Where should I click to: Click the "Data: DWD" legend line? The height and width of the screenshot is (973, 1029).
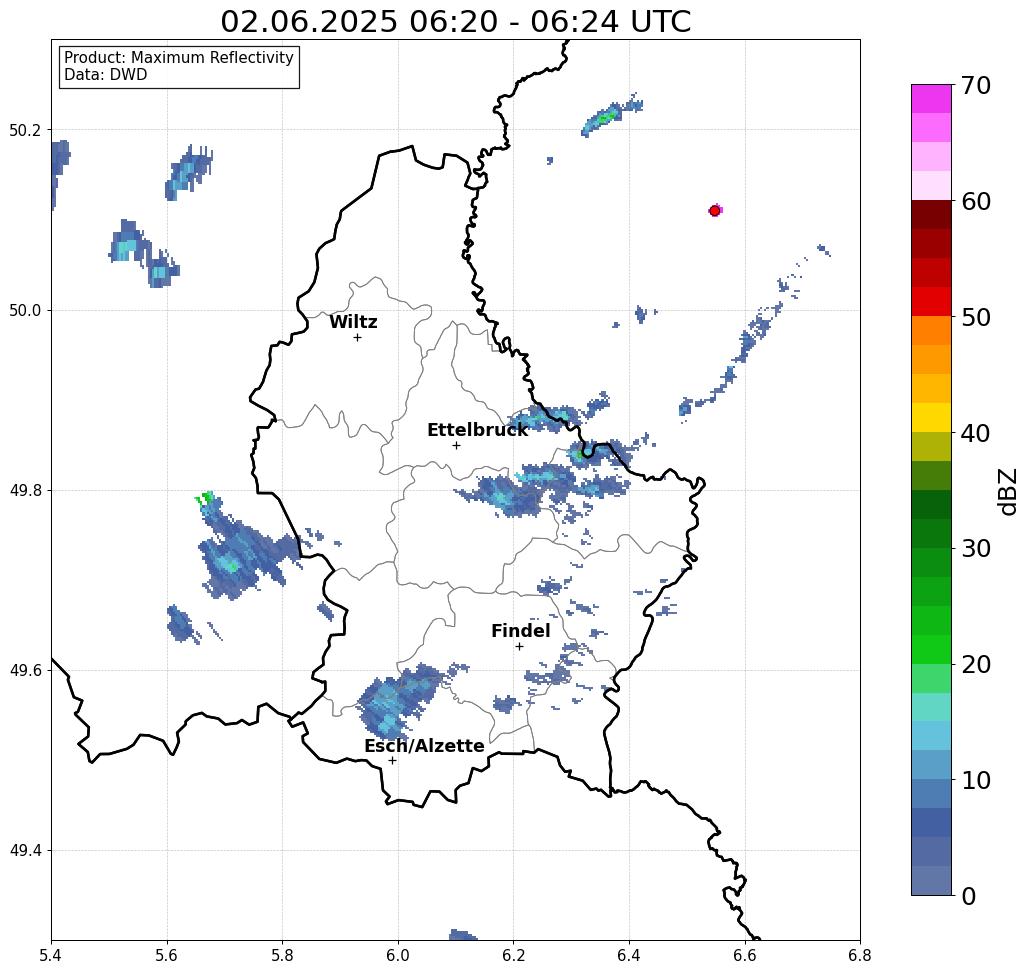pos(106,75)
